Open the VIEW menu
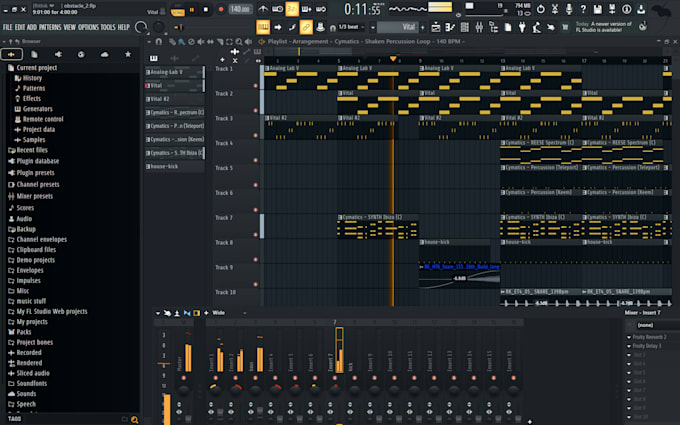The width and height of the screenshot is (680, 425). click(70, 27)
